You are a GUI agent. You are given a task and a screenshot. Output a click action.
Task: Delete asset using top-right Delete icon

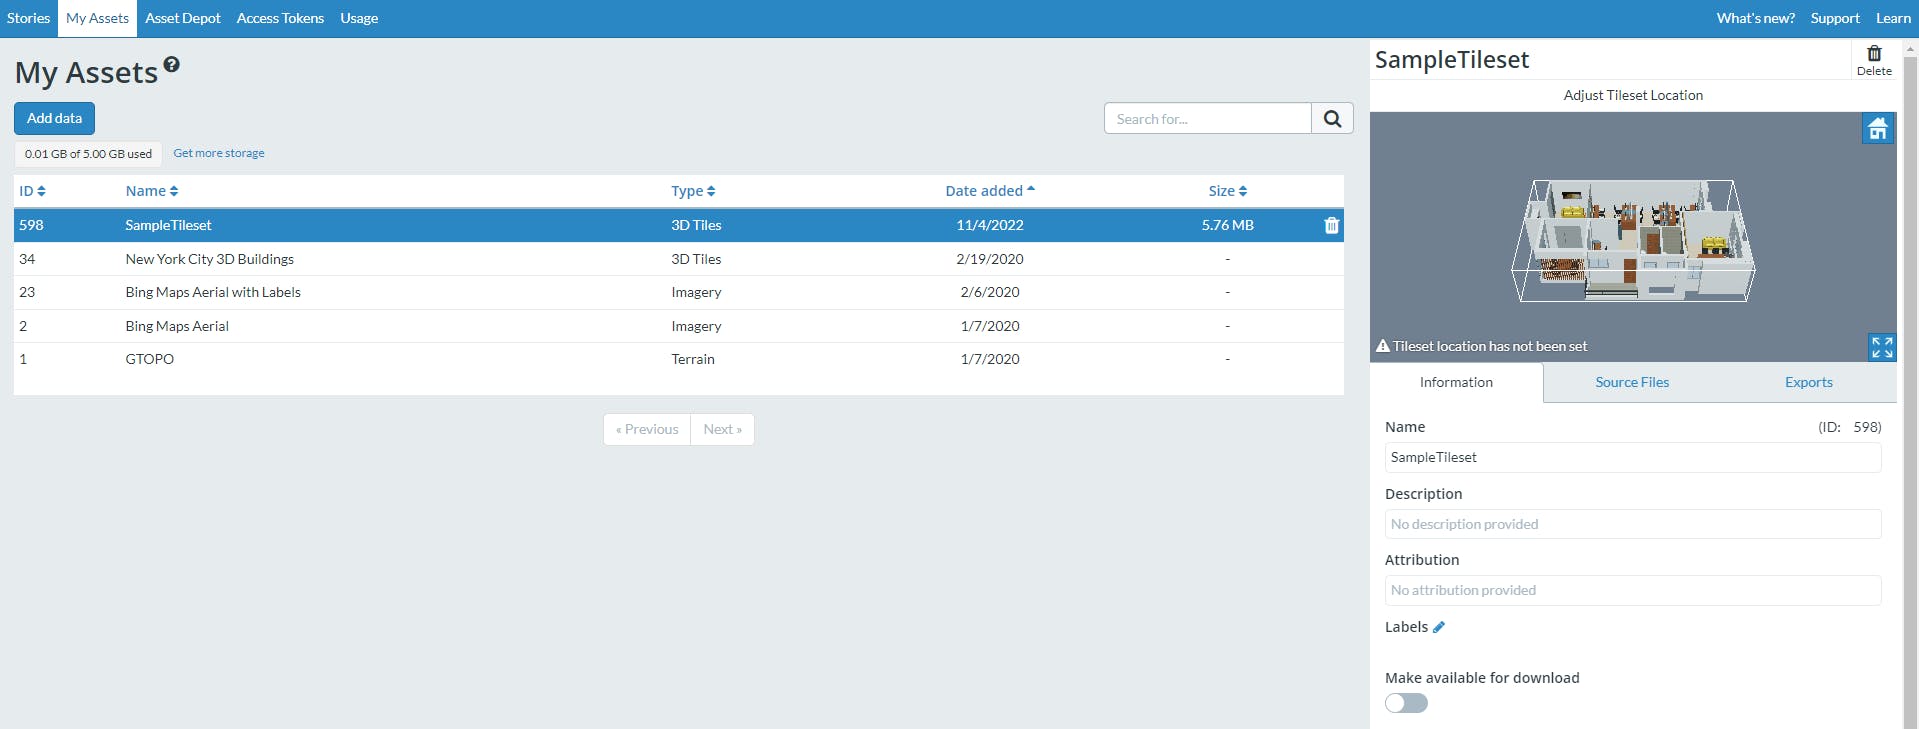point(1873,60)
